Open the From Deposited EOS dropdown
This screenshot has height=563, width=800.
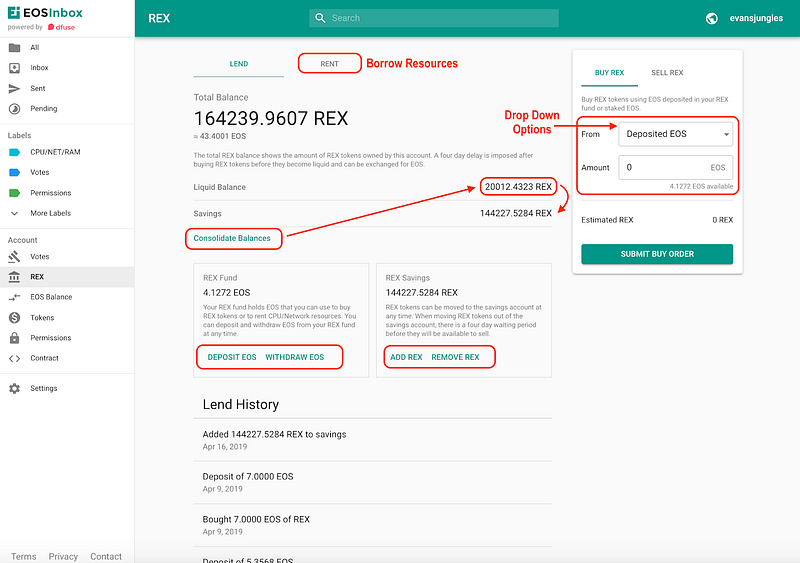(x=676, y=134)
